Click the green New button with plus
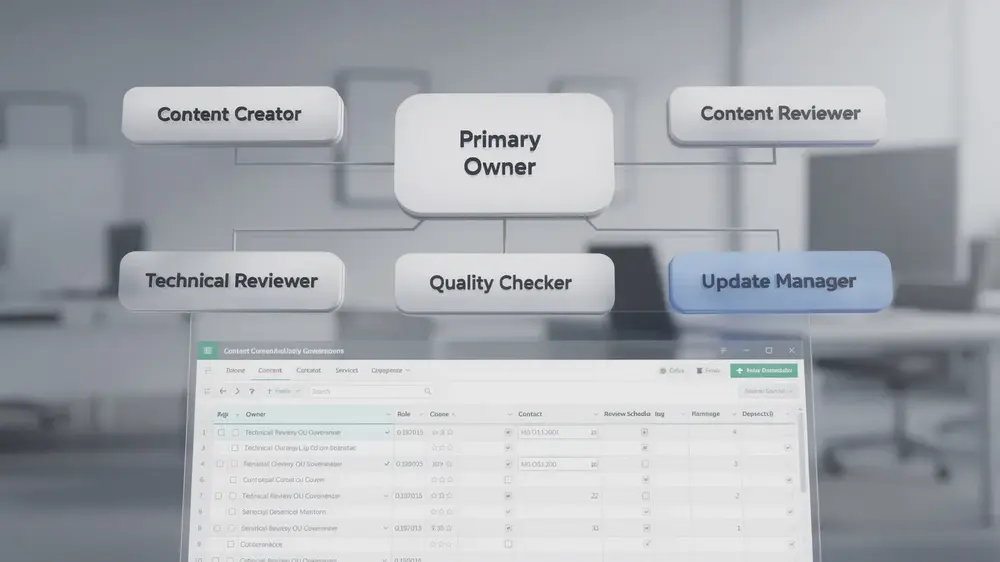This screenshot has width=1000, height=562. click(763, 371)
